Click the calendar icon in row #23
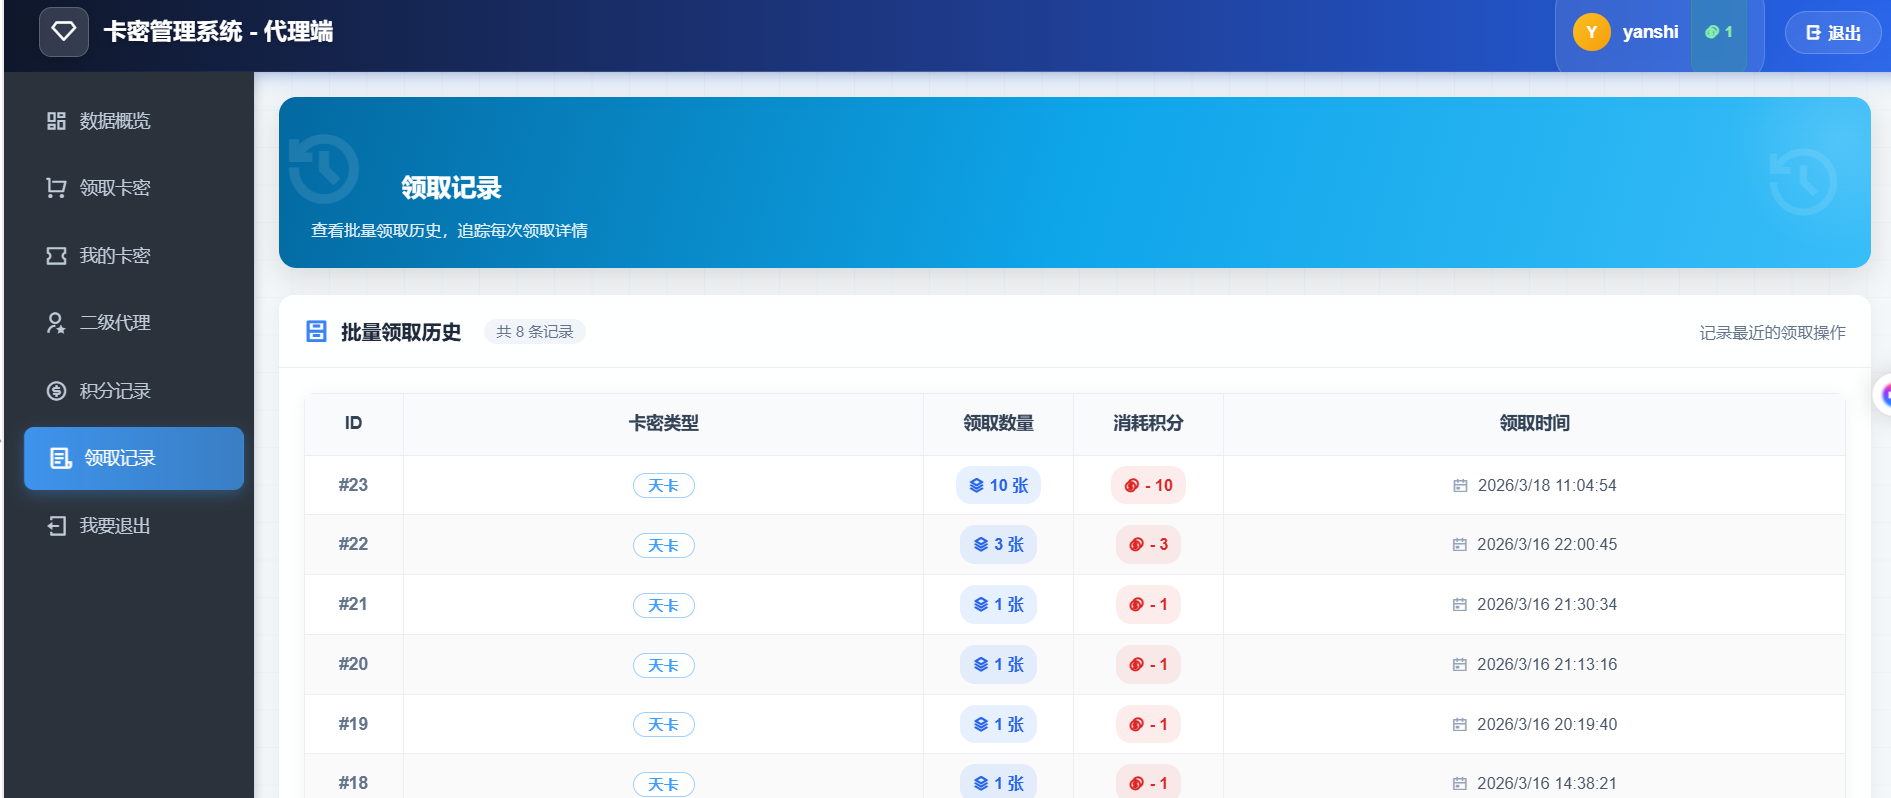This screenshot has height=798, width=1891. click(x=1460, y=486)
